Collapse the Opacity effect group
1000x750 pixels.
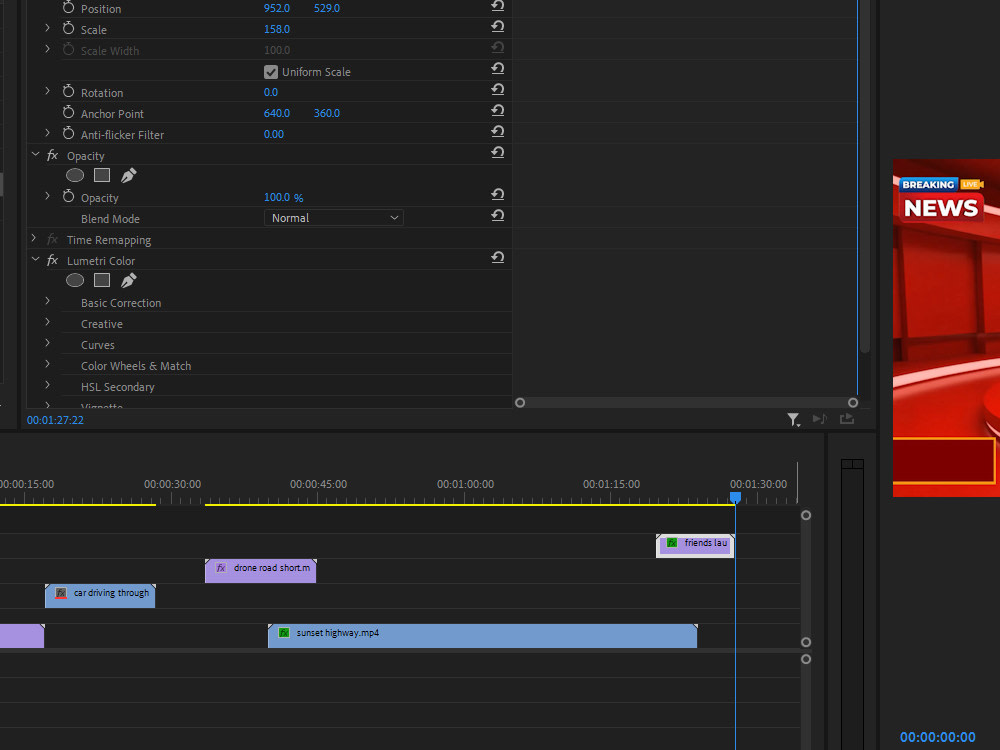[35, 154]
